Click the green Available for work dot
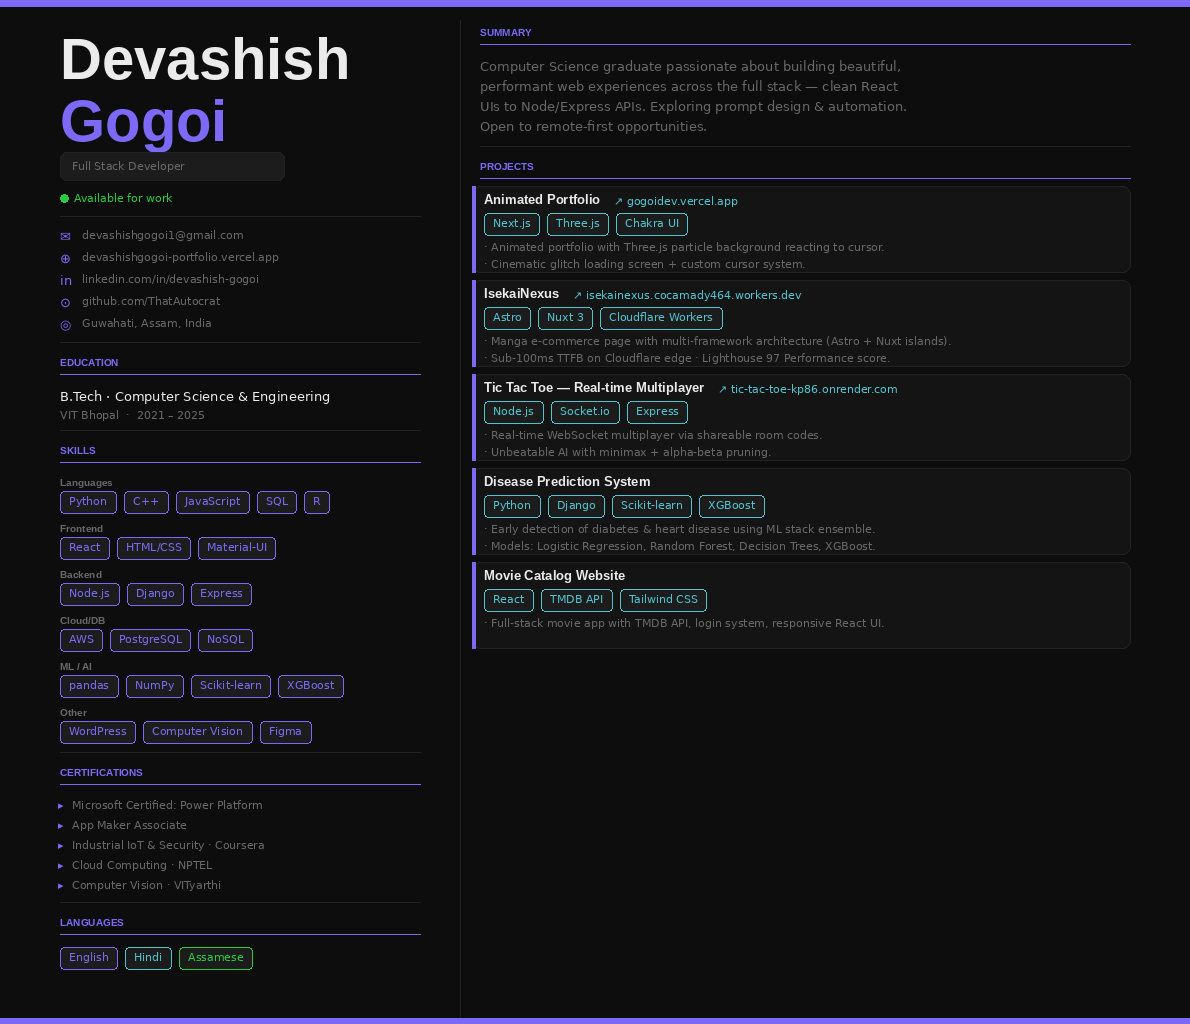 (65, 198)
